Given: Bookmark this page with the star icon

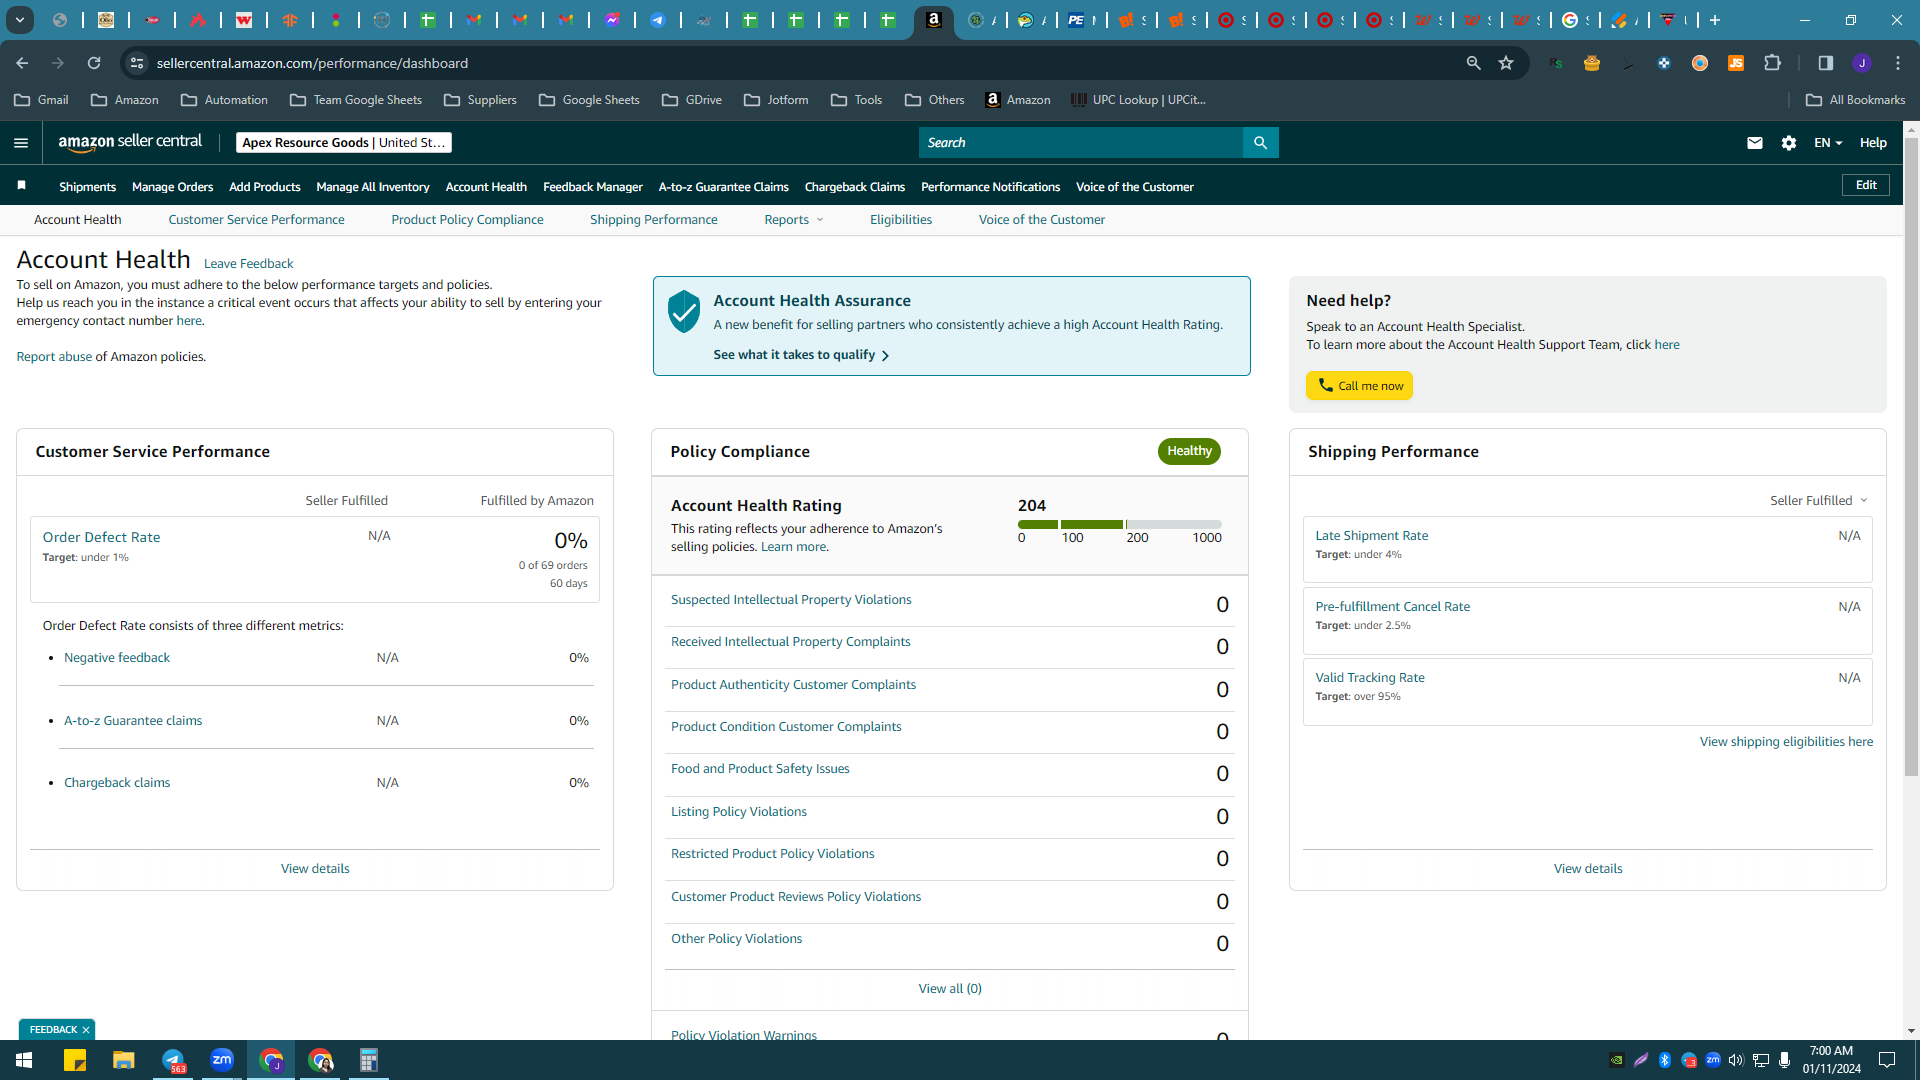Looking at the screenshot, I should (1506, 63).
